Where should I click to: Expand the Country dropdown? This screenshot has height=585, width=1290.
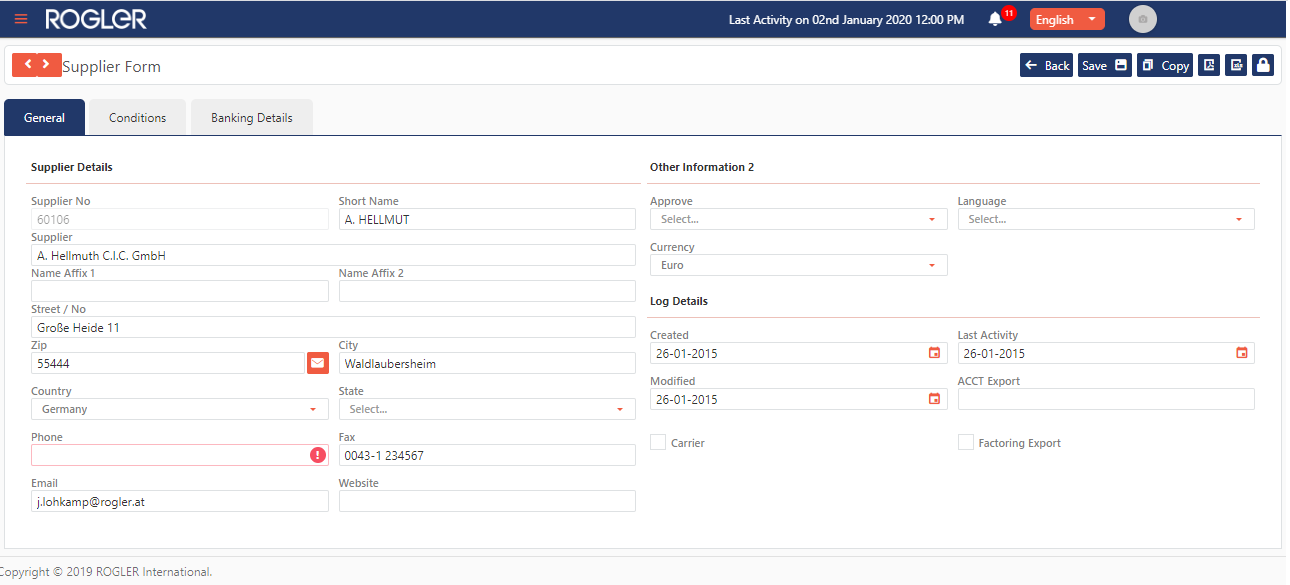180,409
